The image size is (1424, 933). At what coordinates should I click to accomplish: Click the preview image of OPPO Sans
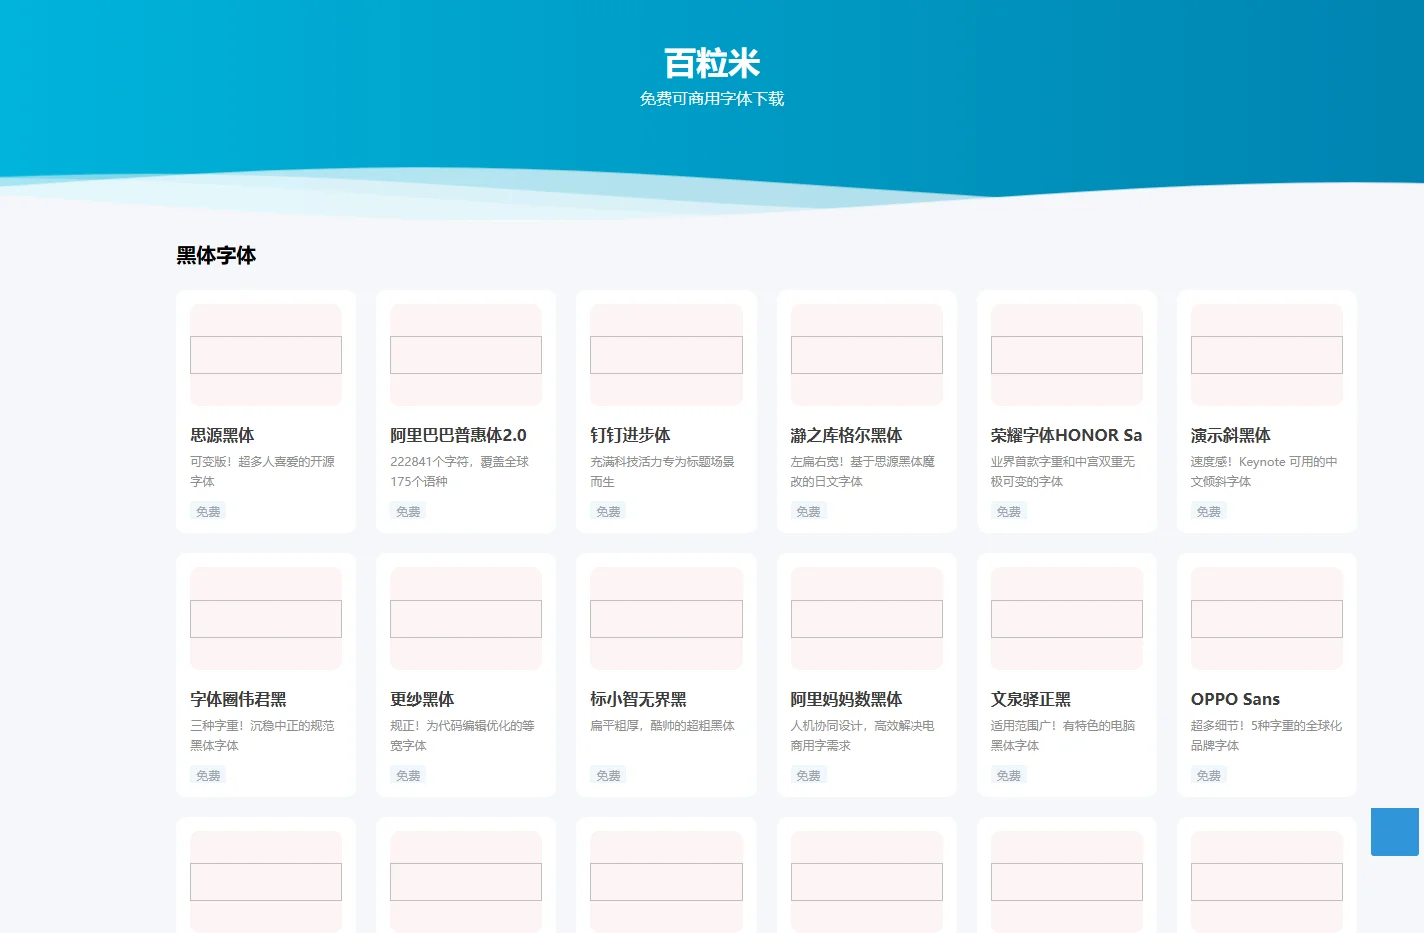point(1267,619)
